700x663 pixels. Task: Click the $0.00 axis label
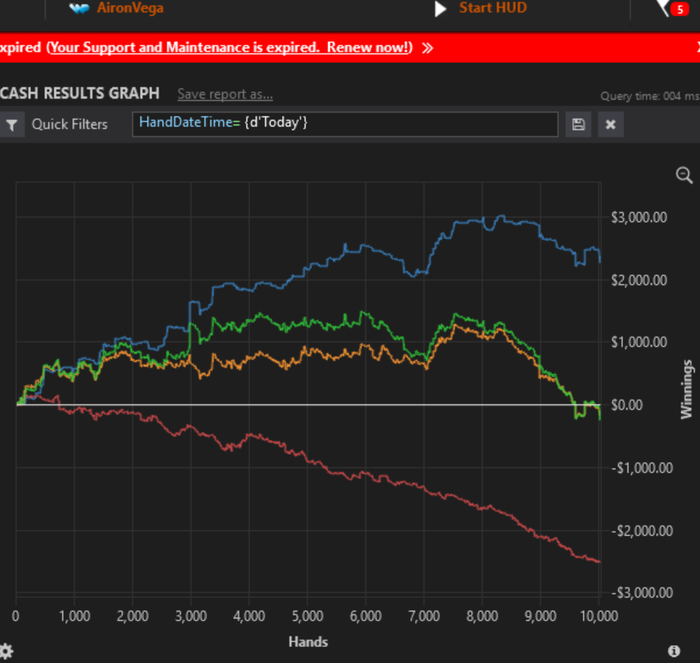point(627,405)
